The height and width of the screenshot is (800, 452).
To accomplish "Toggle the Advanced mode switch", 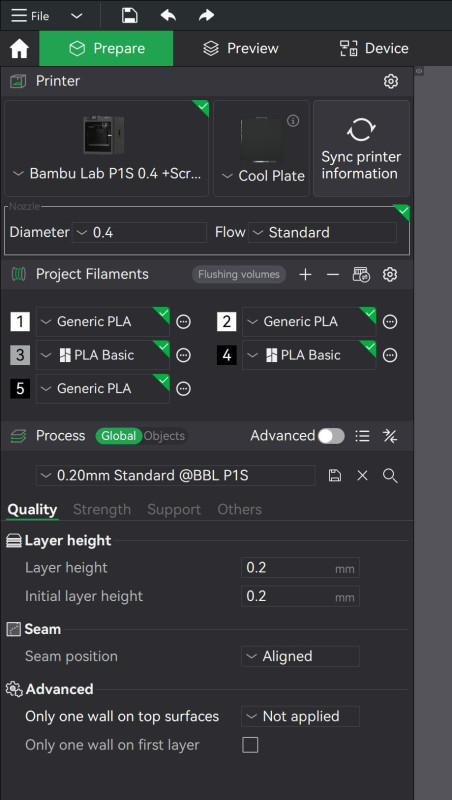I will pyautogui.click(x=331, y=436).
